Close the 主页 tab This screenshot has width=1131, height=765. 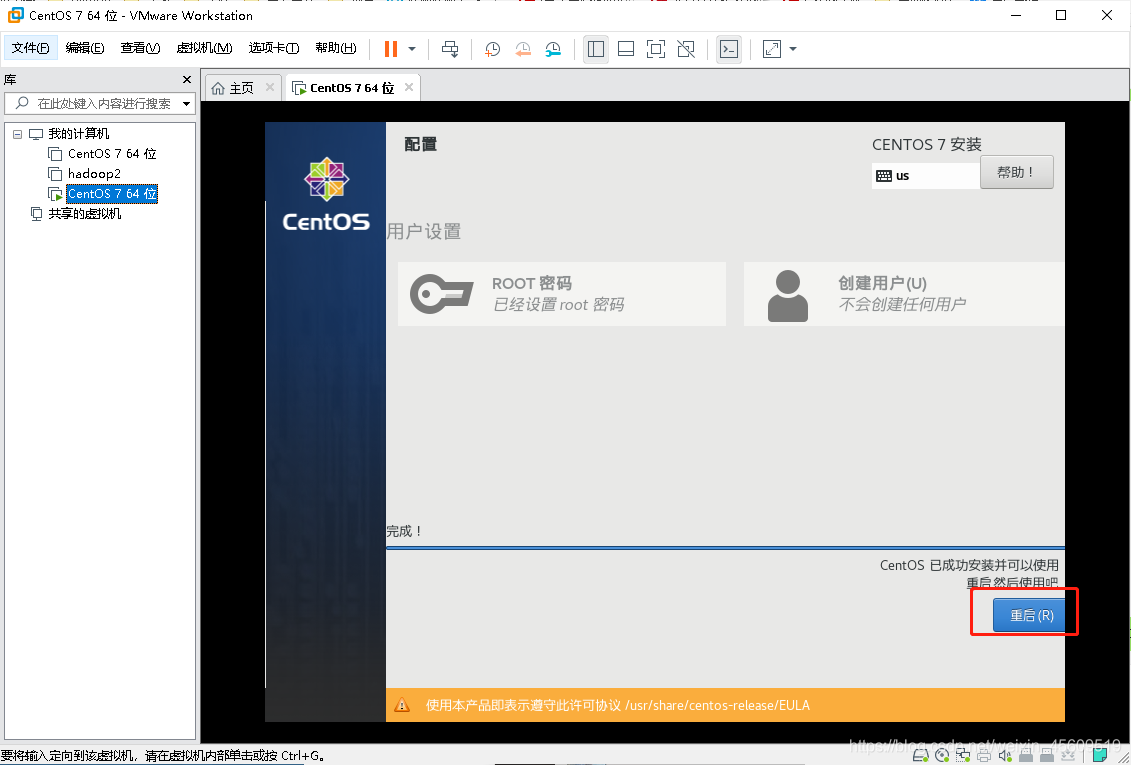(270, 87)
